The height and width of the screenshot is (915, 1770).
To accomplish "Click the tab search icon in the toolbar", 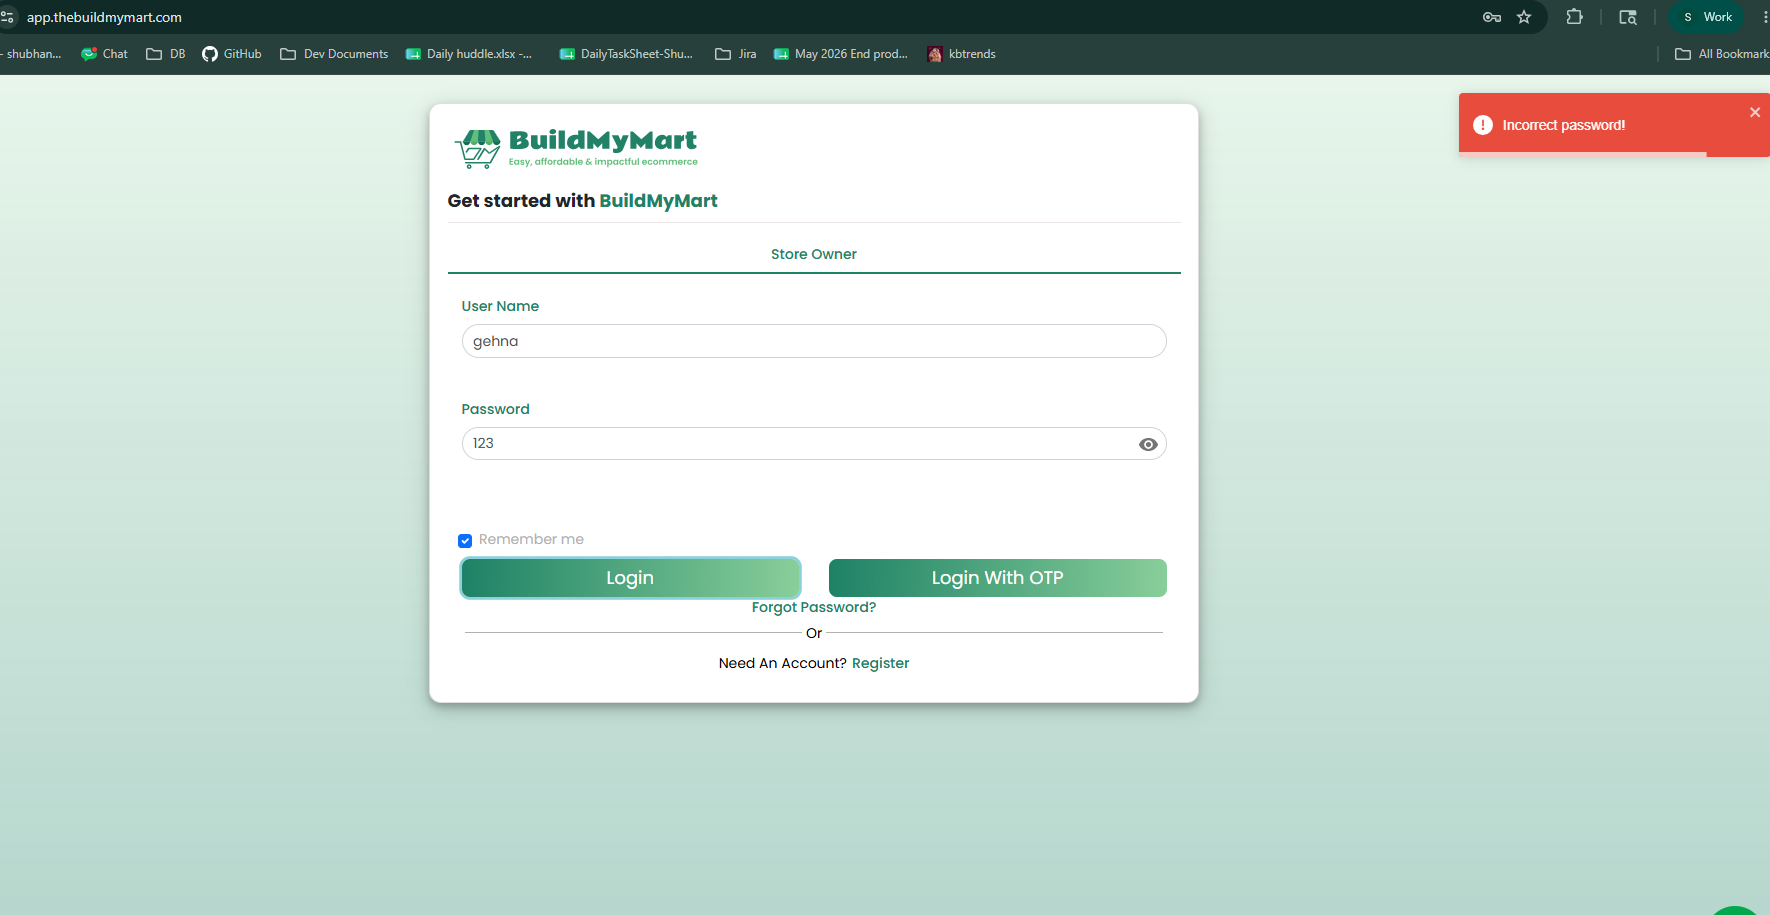I will 1628,17.
